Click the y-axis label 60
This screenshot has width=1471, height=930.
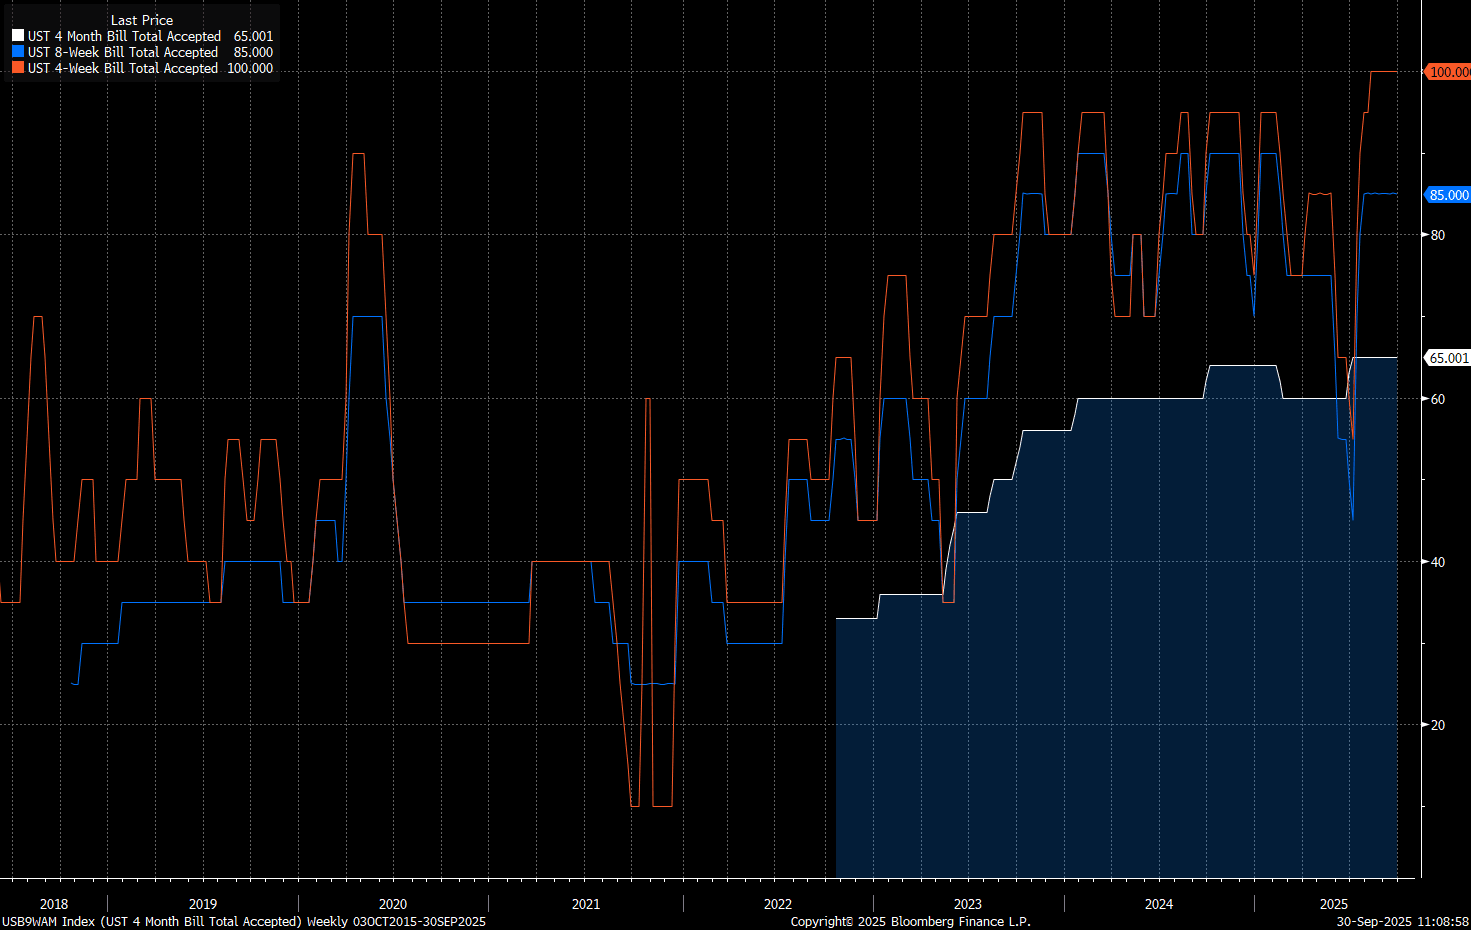[x=1438, y=399]
